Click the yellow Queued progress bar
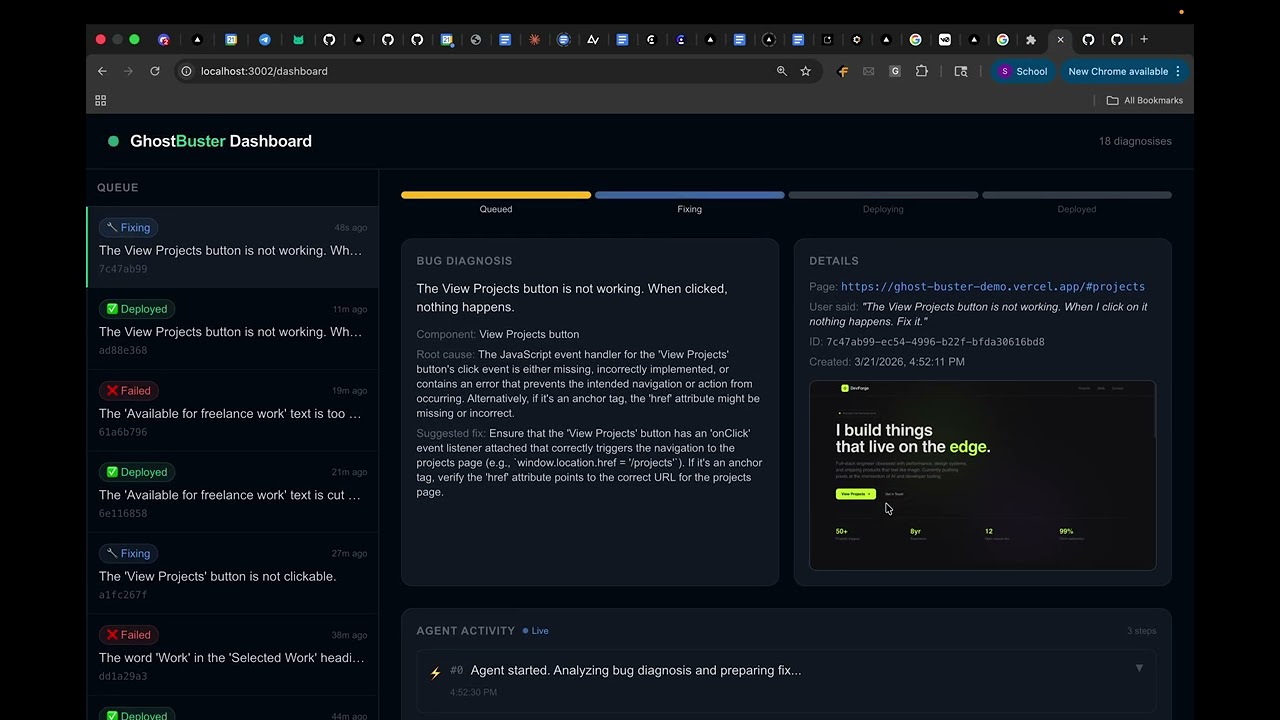This screenshot has height=720, width=1280. pos(496,195)
